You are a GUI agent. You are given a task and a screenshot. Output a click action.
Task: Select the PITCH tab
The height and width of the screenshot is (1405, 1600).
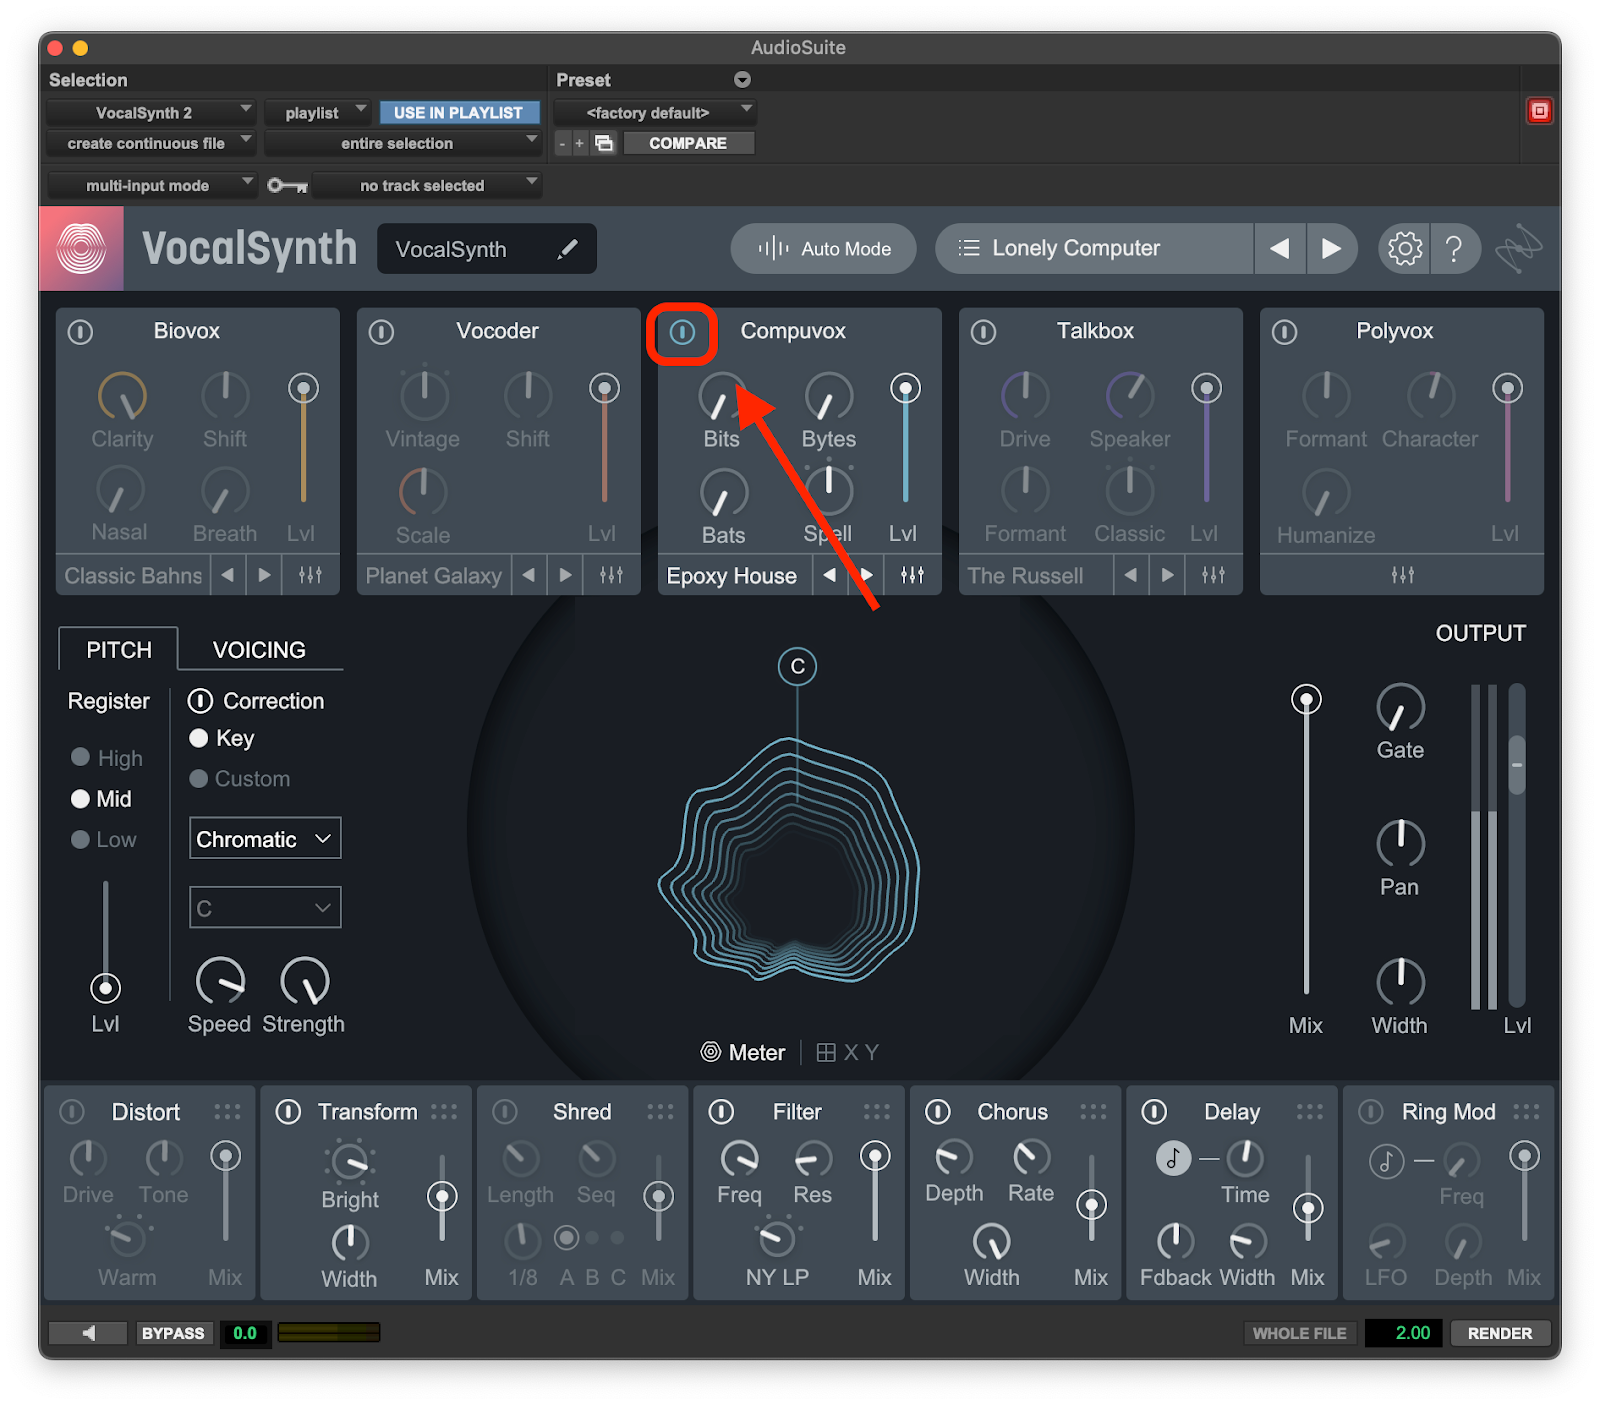point(119,650)
